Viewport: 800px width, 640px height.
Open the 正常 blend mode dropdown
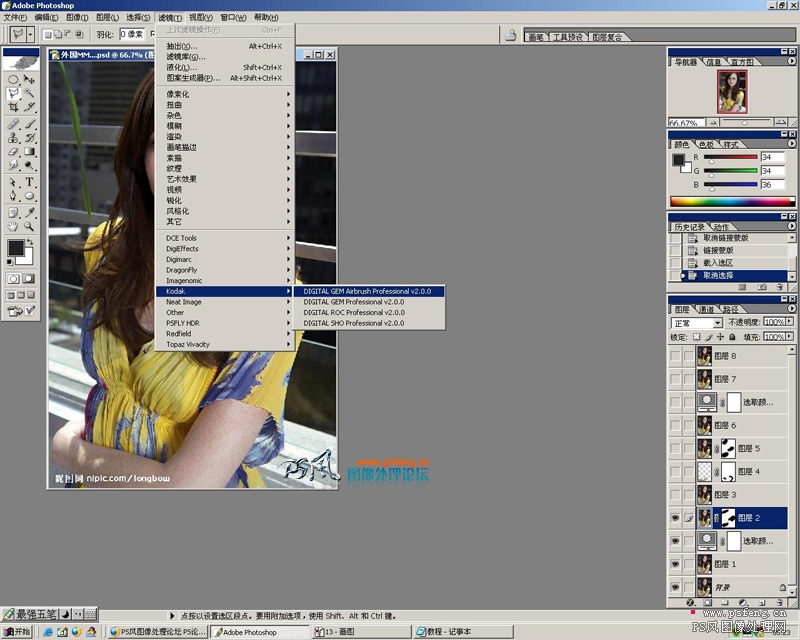pos(696,323)
